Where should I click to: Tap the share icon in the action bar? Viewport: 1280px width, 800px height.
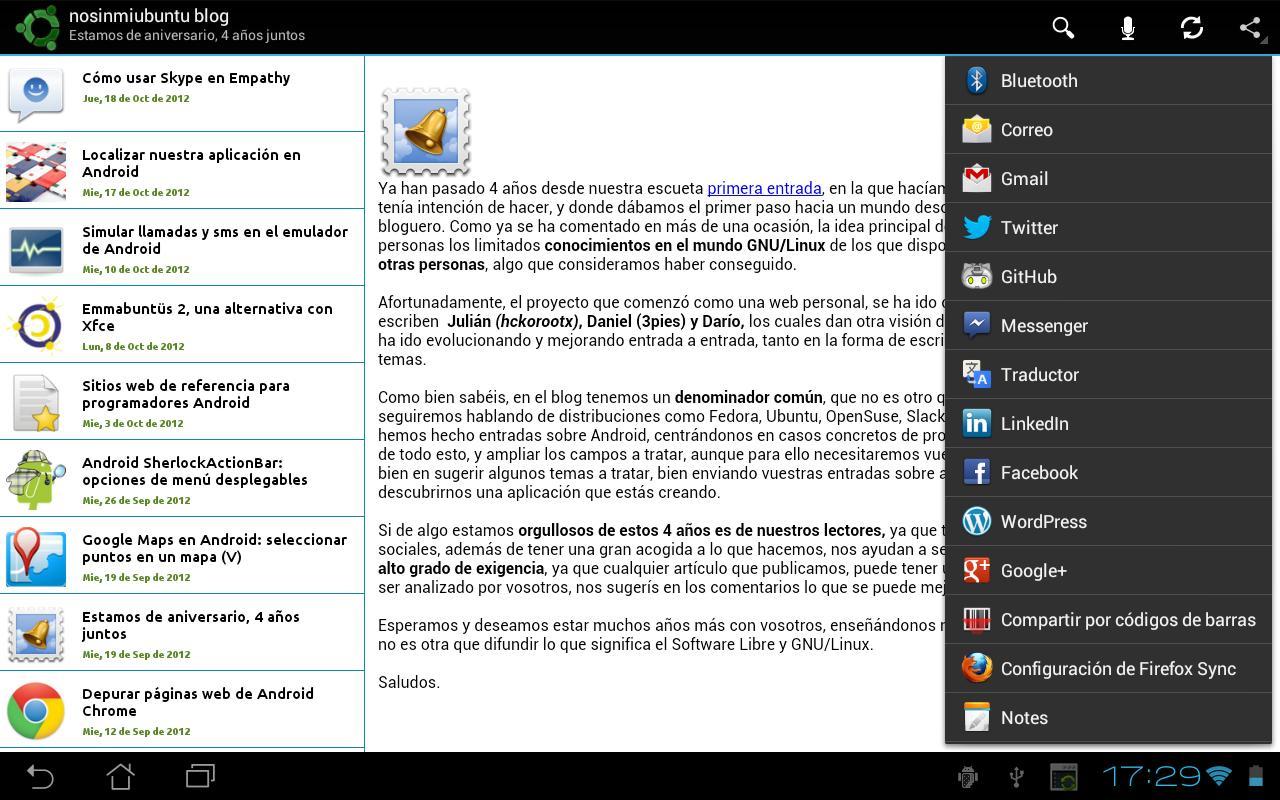point(1251,28)
